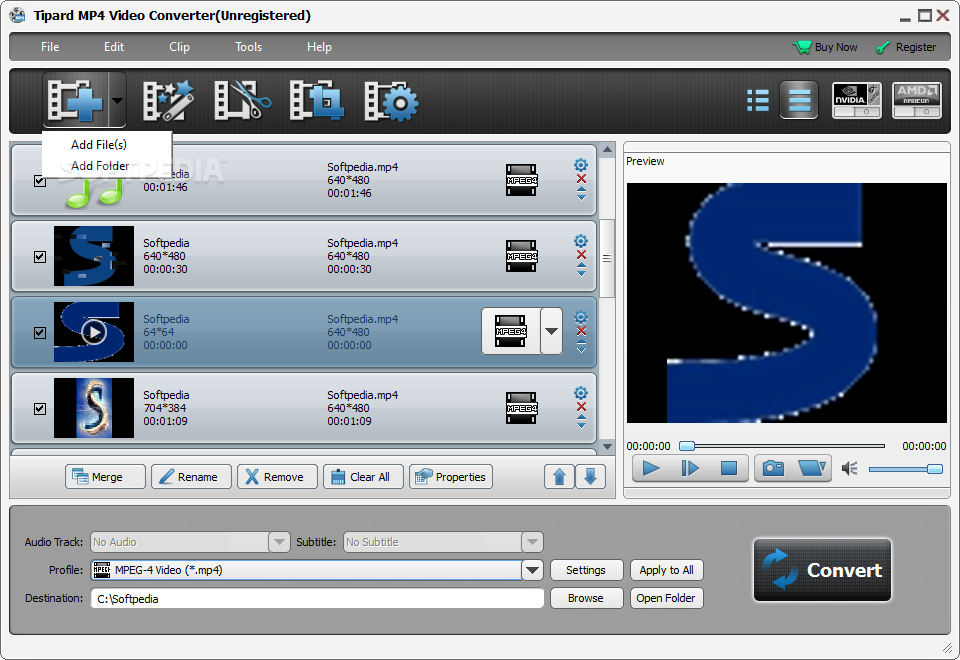Open the Help menu

319,47
